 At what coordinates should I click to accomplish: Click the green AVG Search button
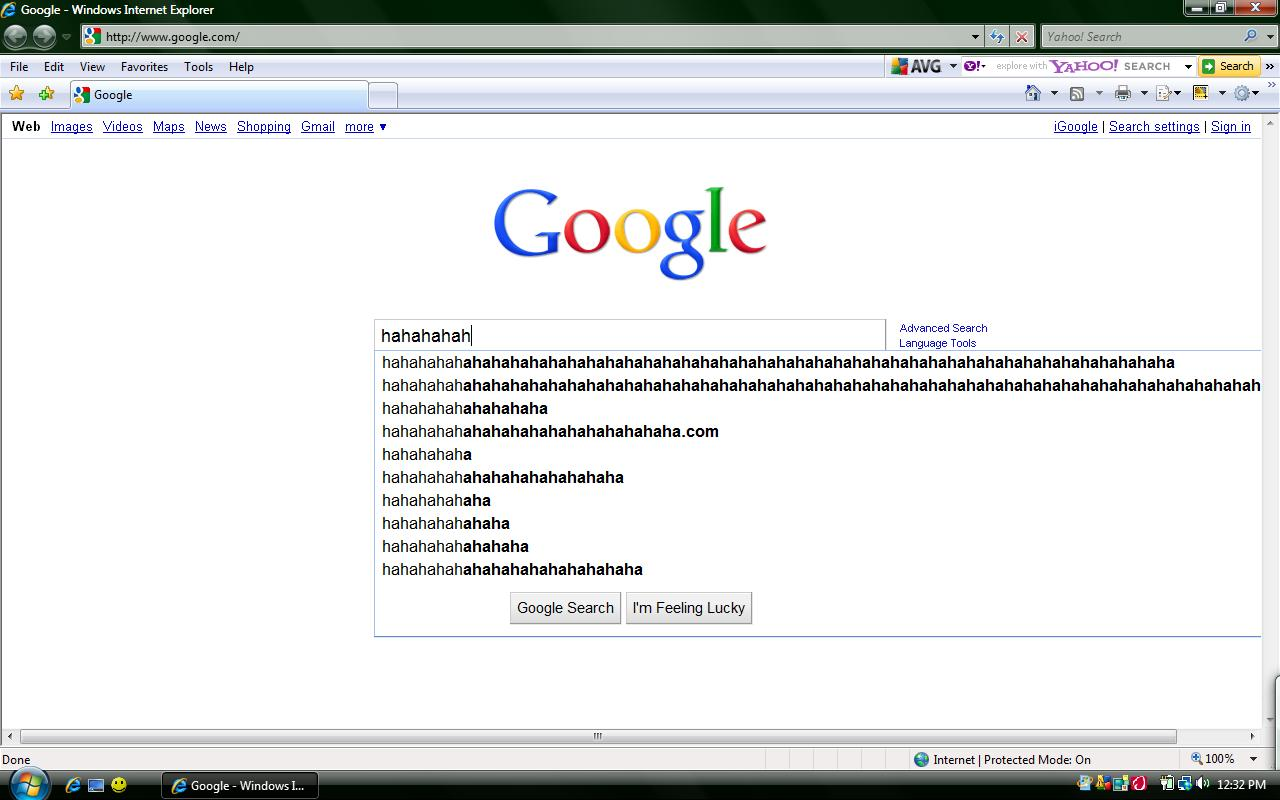pos(1228,66)
